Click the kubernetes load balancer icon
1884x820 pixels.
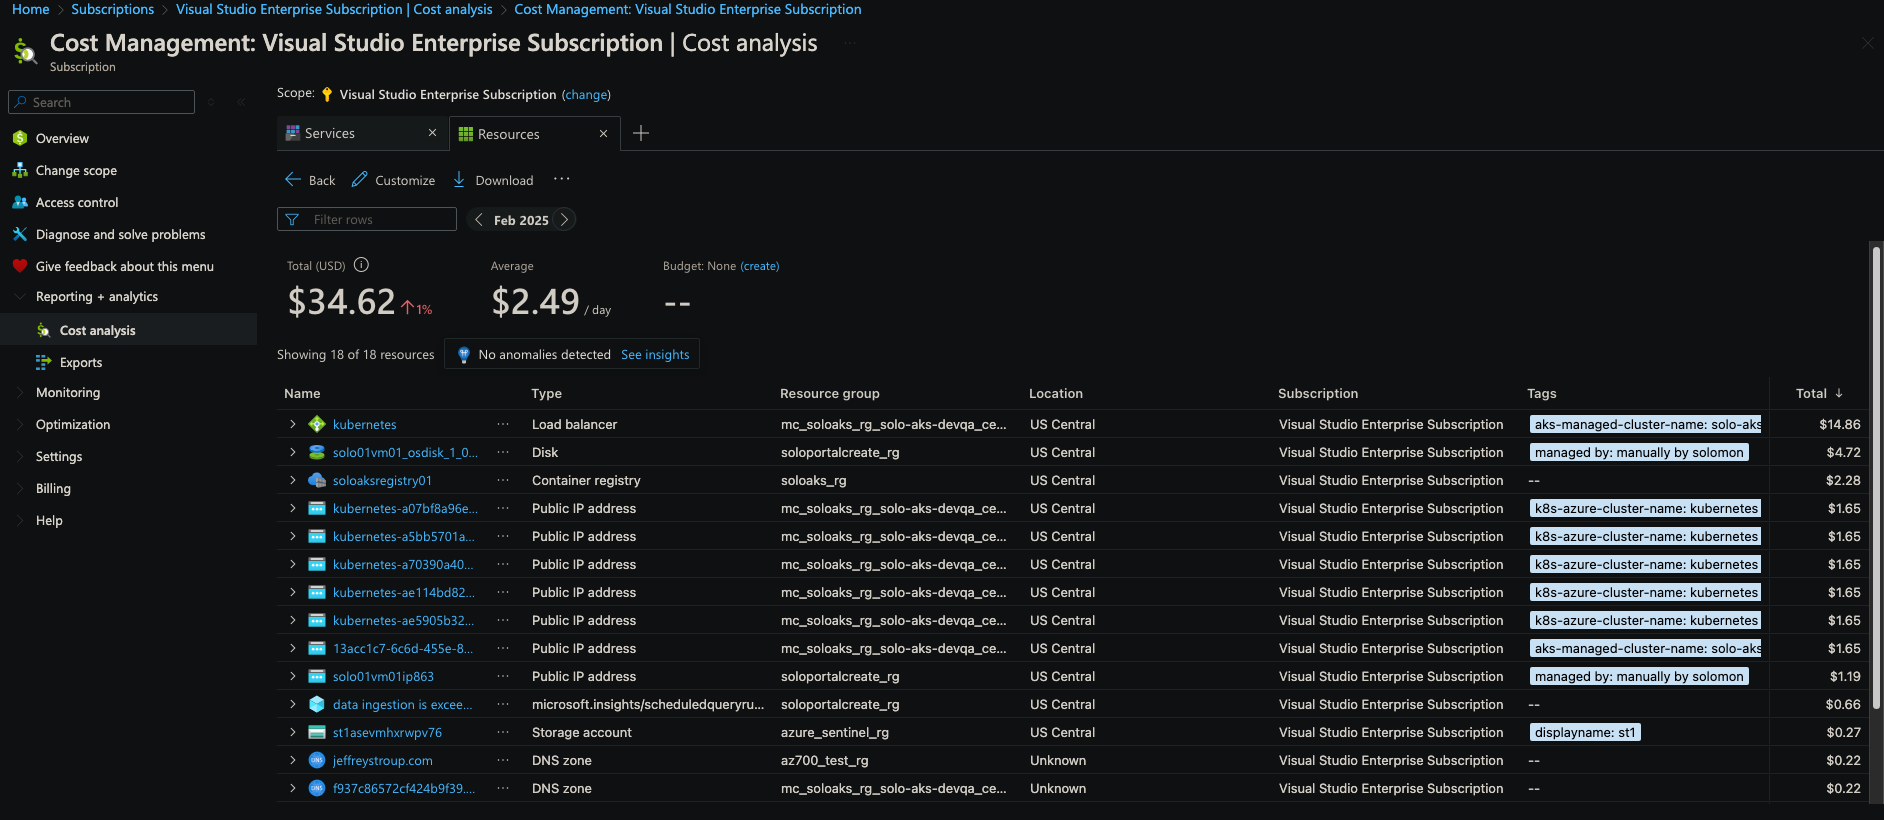point(317,424)
